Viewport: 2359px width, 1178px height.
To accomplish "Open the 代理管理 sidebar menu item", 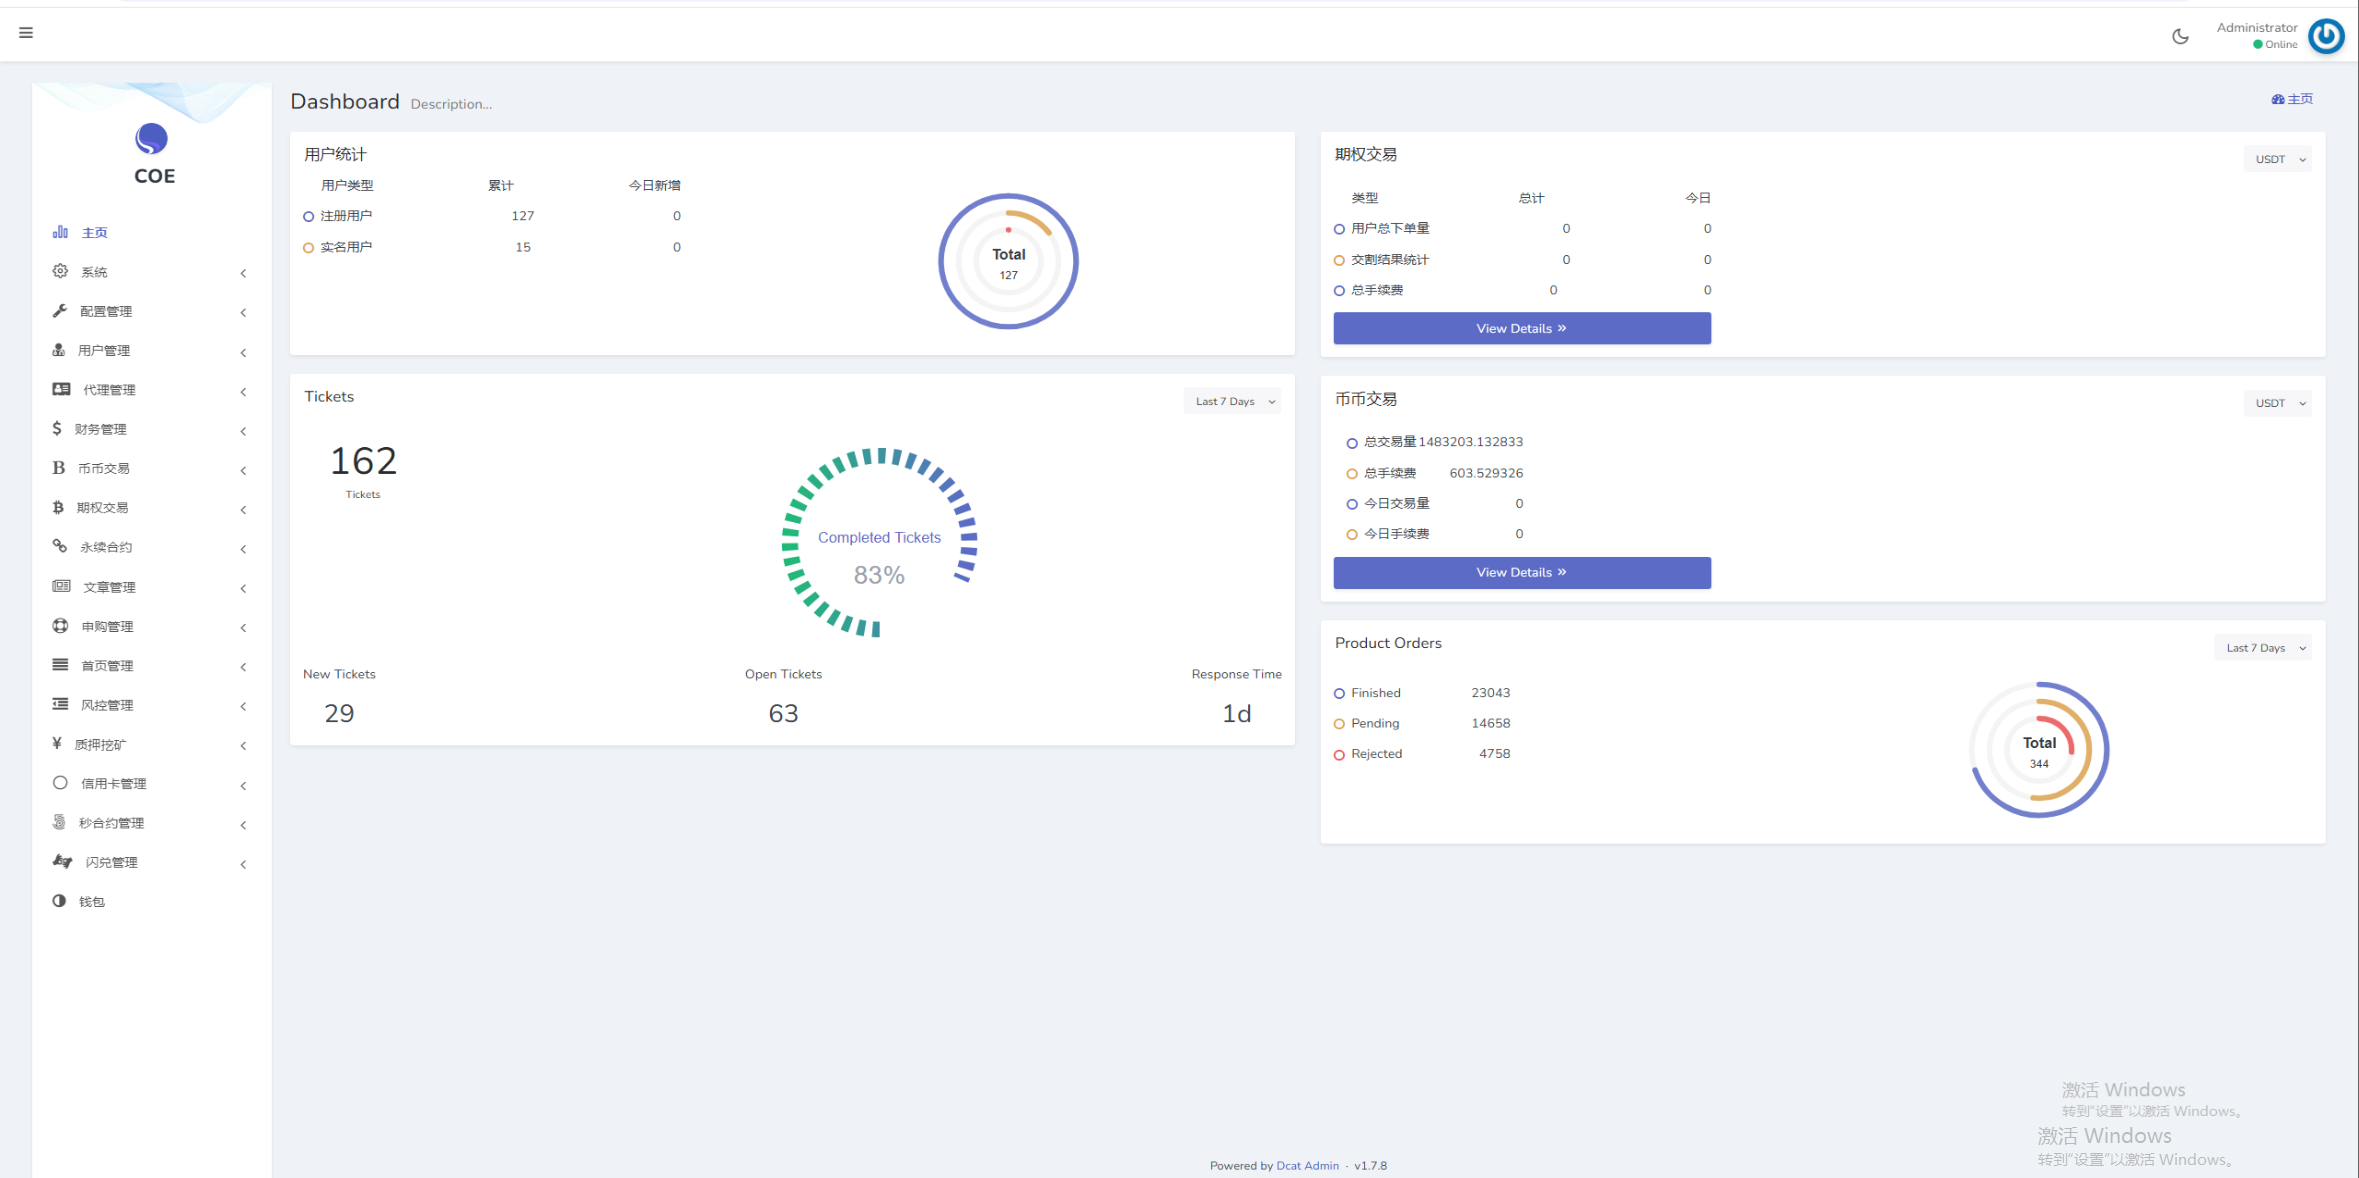I will [150, 390].
